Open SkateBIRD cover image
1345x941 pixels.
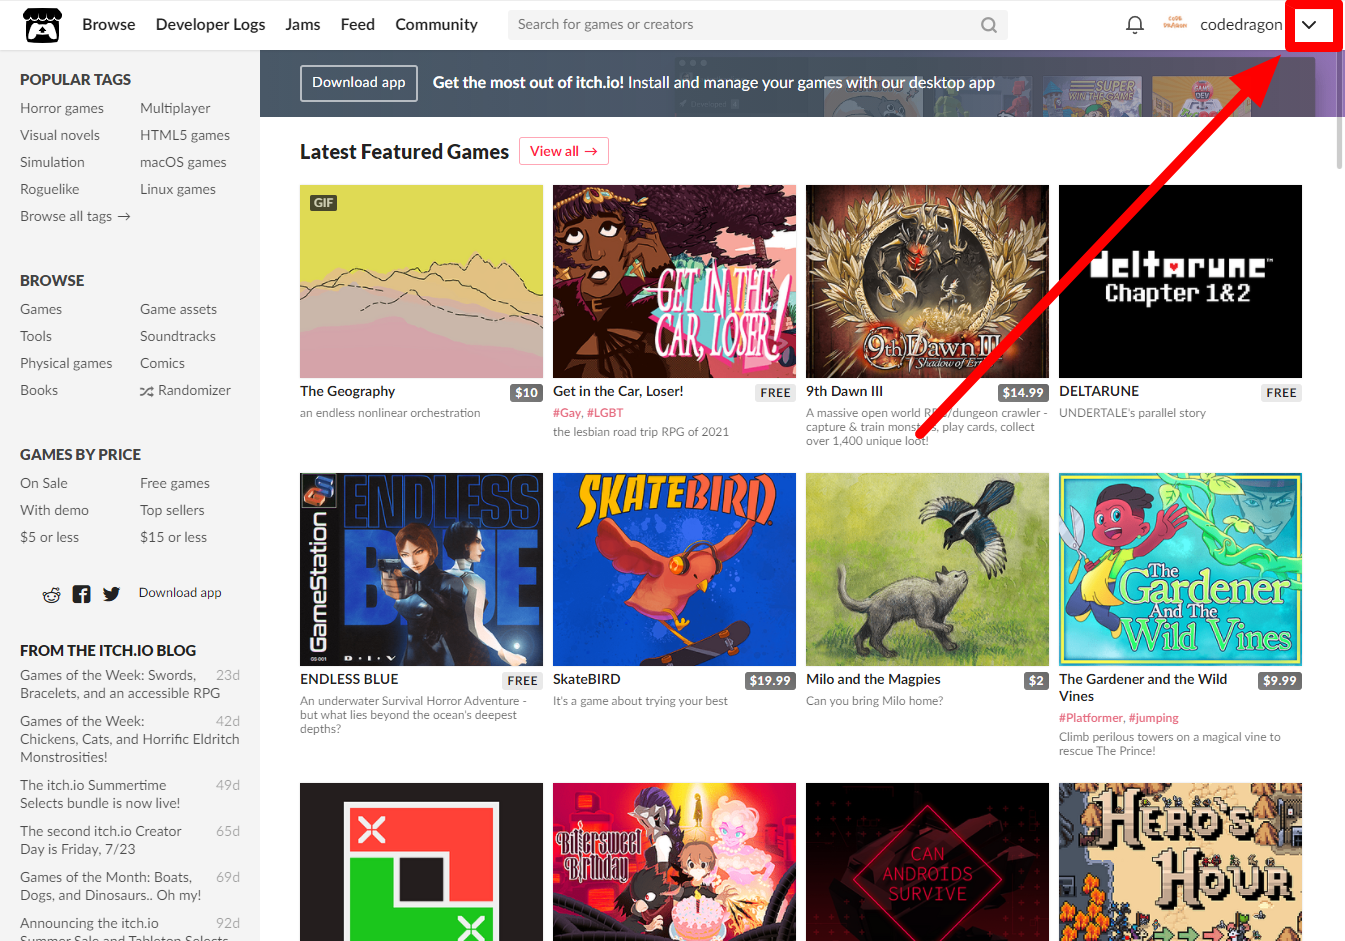tap(674, 569)
